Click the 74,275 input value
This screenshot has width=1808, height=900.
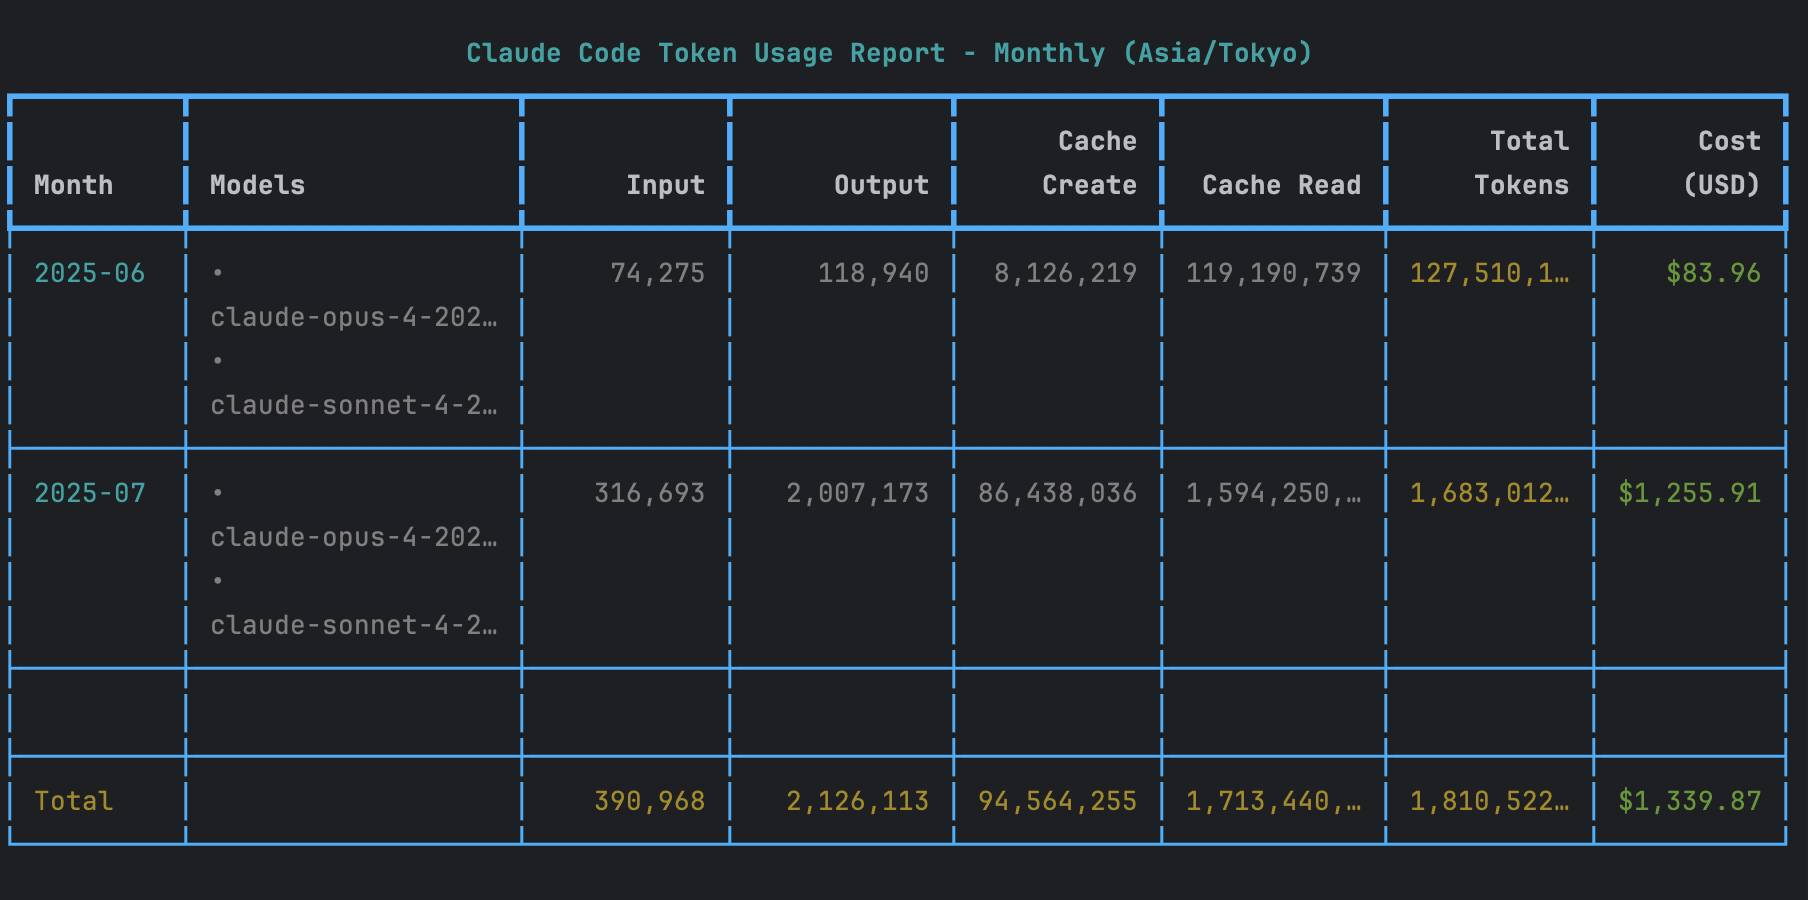click(657, 273)
